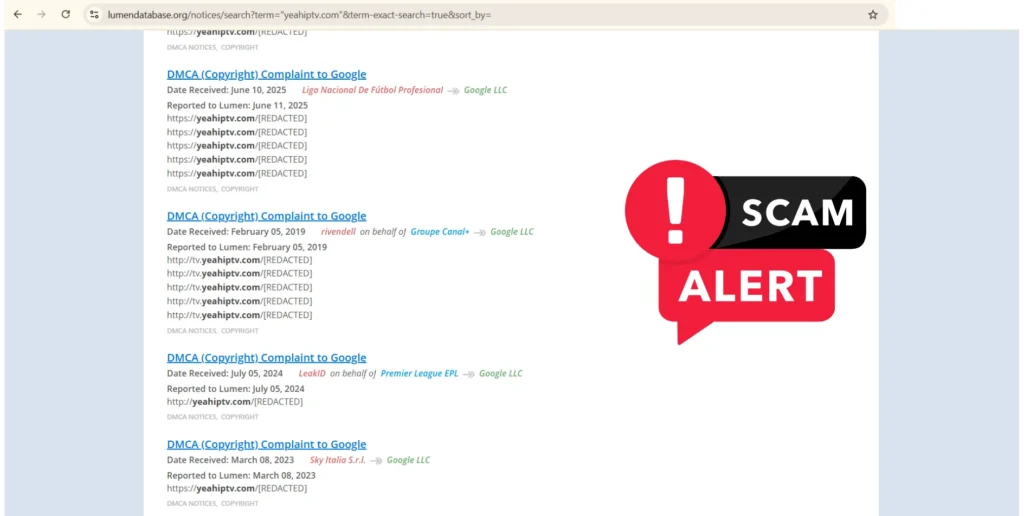The image size is (1024, 516).
Task: Click the Sky Italia S.r.l. sender
Action: click(338, 460)
